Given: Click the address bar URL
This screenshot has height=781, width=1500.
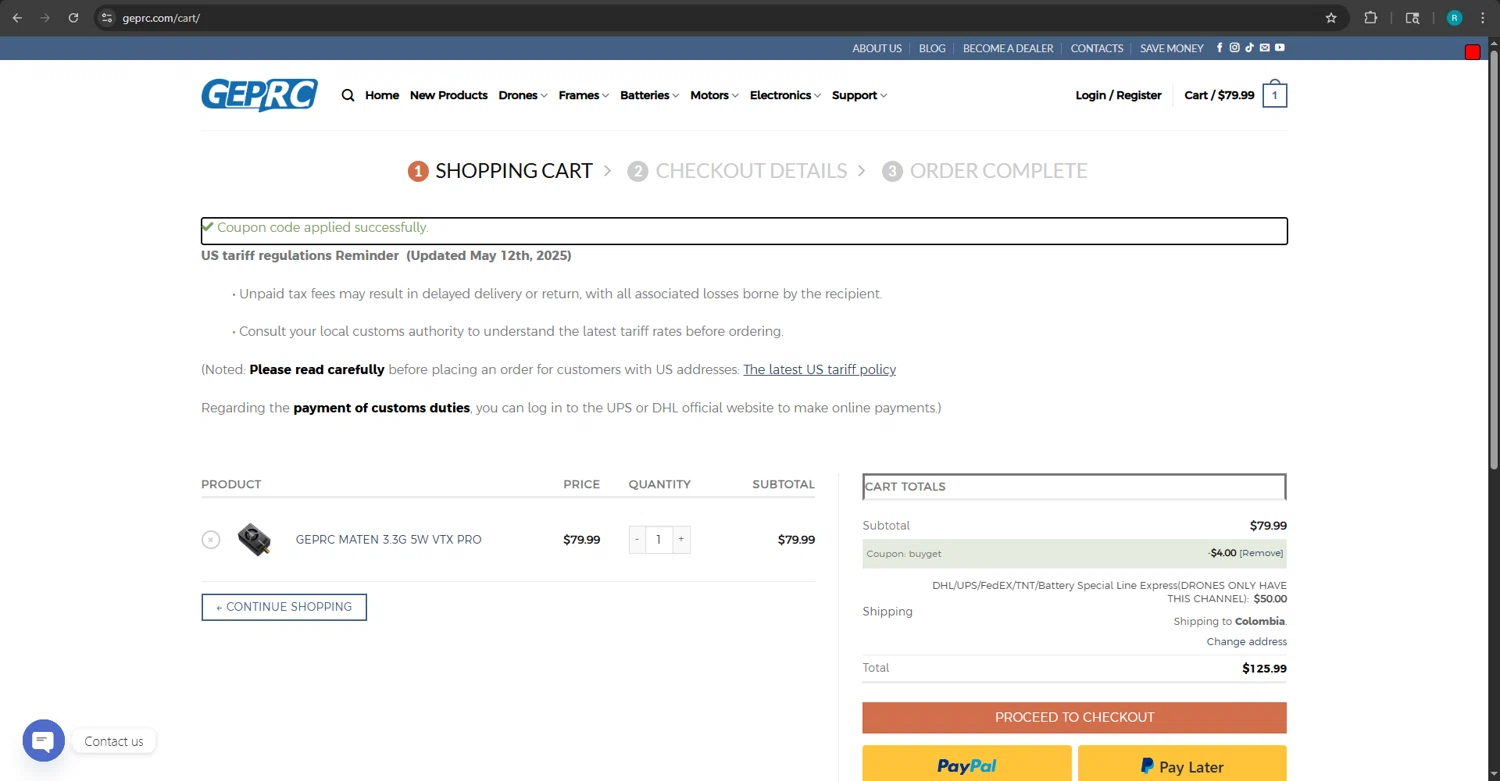Looking at the screenshot, I should pyautogui.click(x=161, y=18).
